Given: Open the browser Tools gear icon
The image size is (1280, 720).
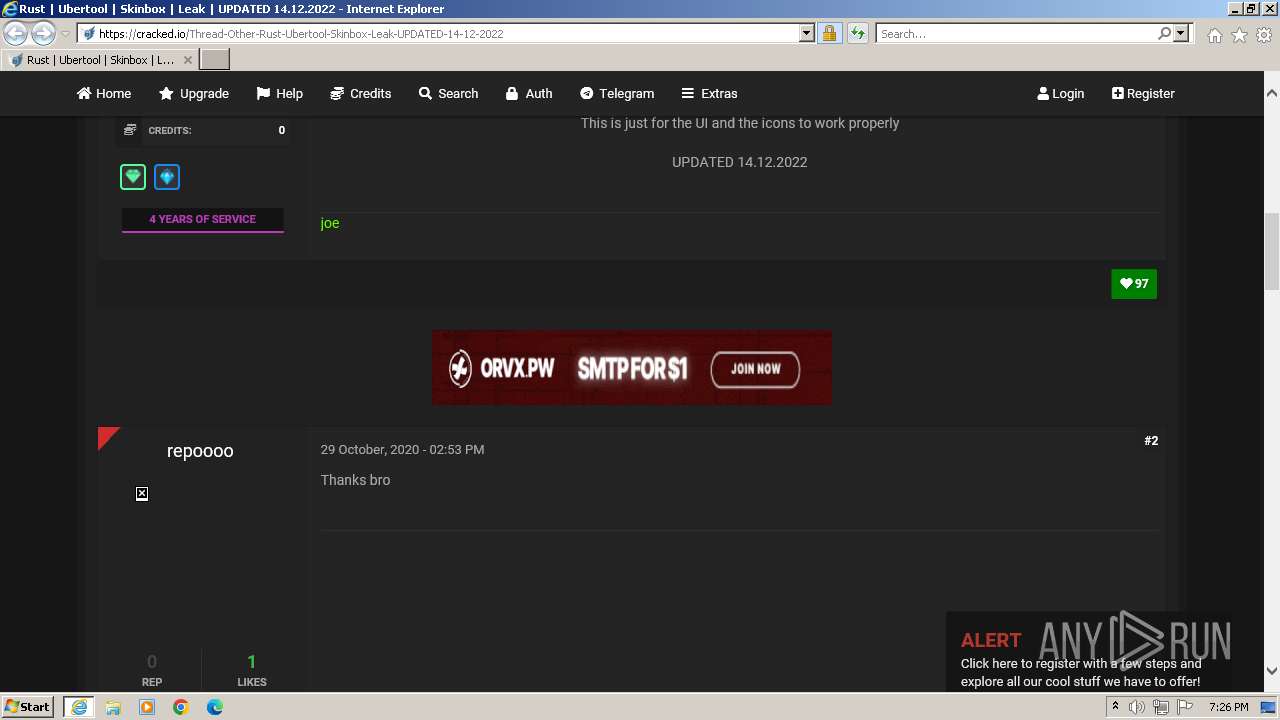Looking at the screenshot, I should pyautogui.click(x=1264, y=35).
